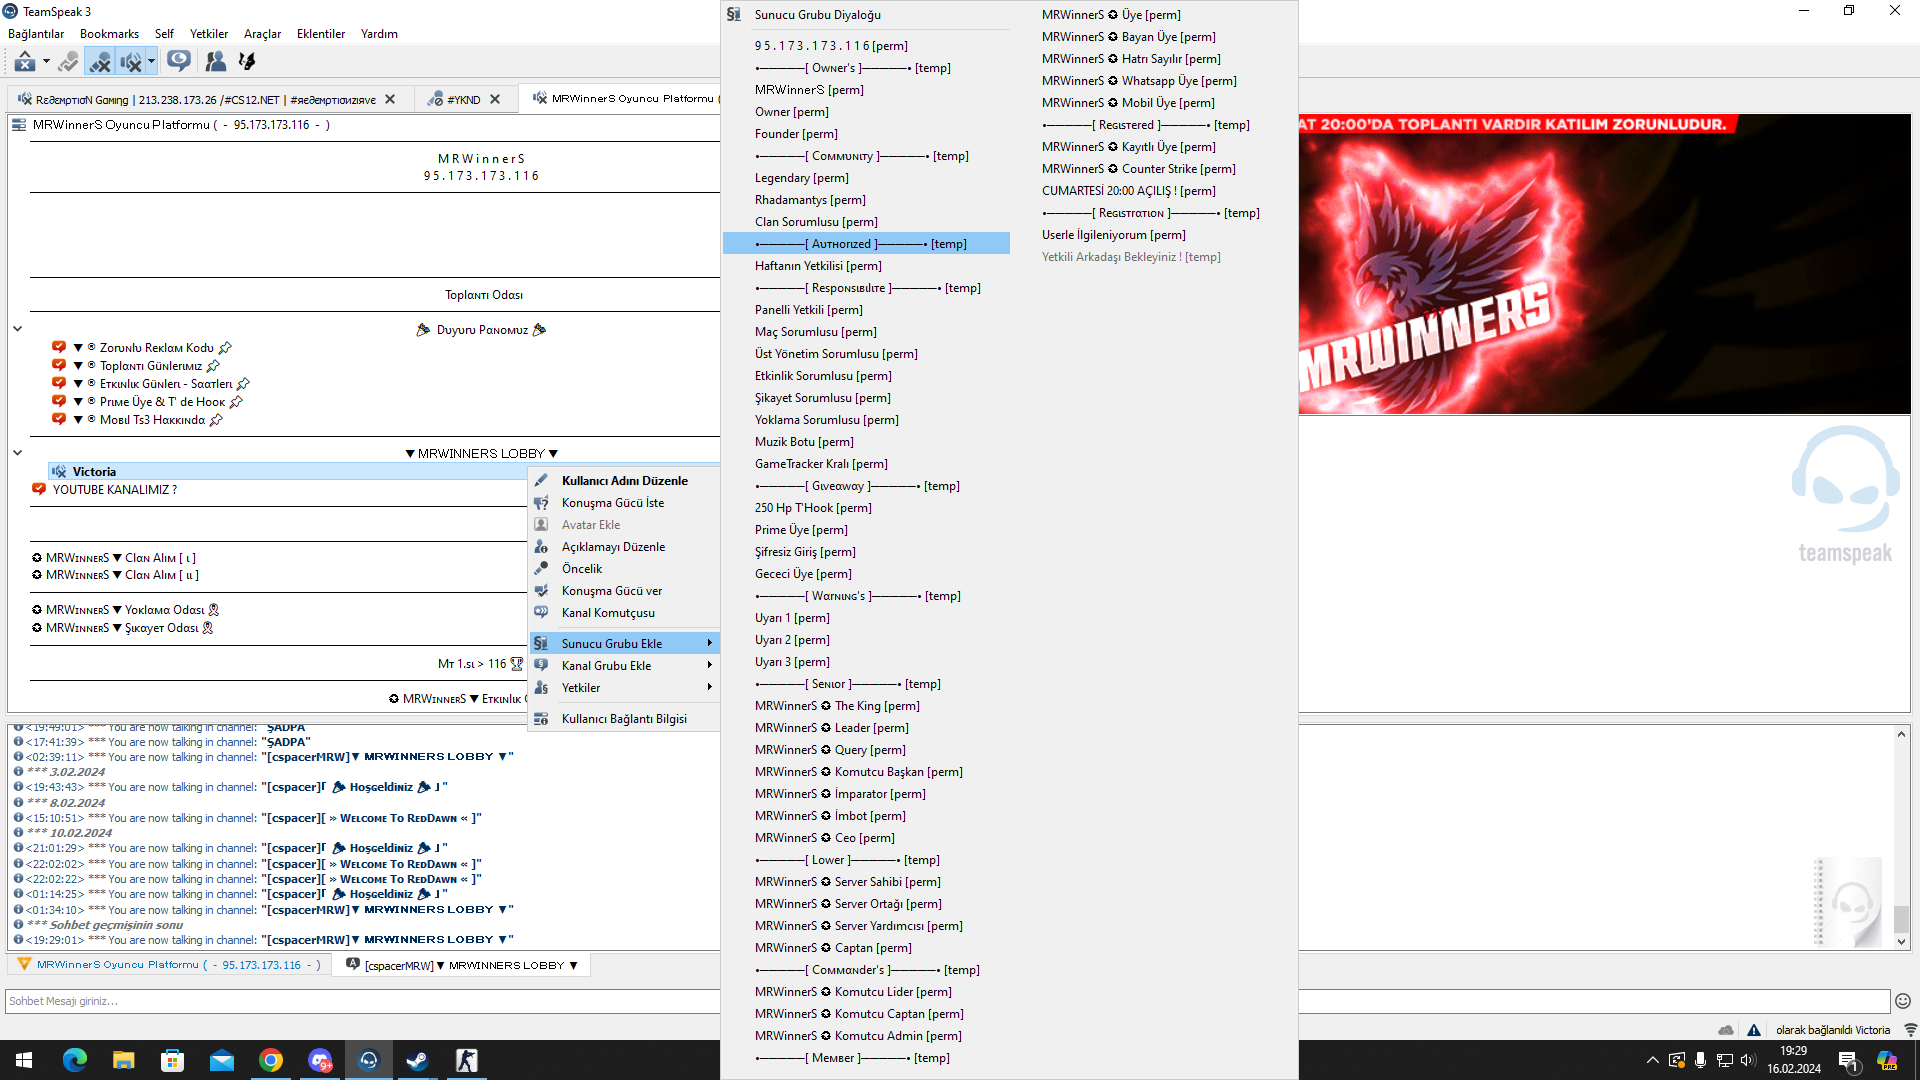
Task: Open Google Chrome from the taskbar
Action: pyautogui.click(x=271, y=1060)
